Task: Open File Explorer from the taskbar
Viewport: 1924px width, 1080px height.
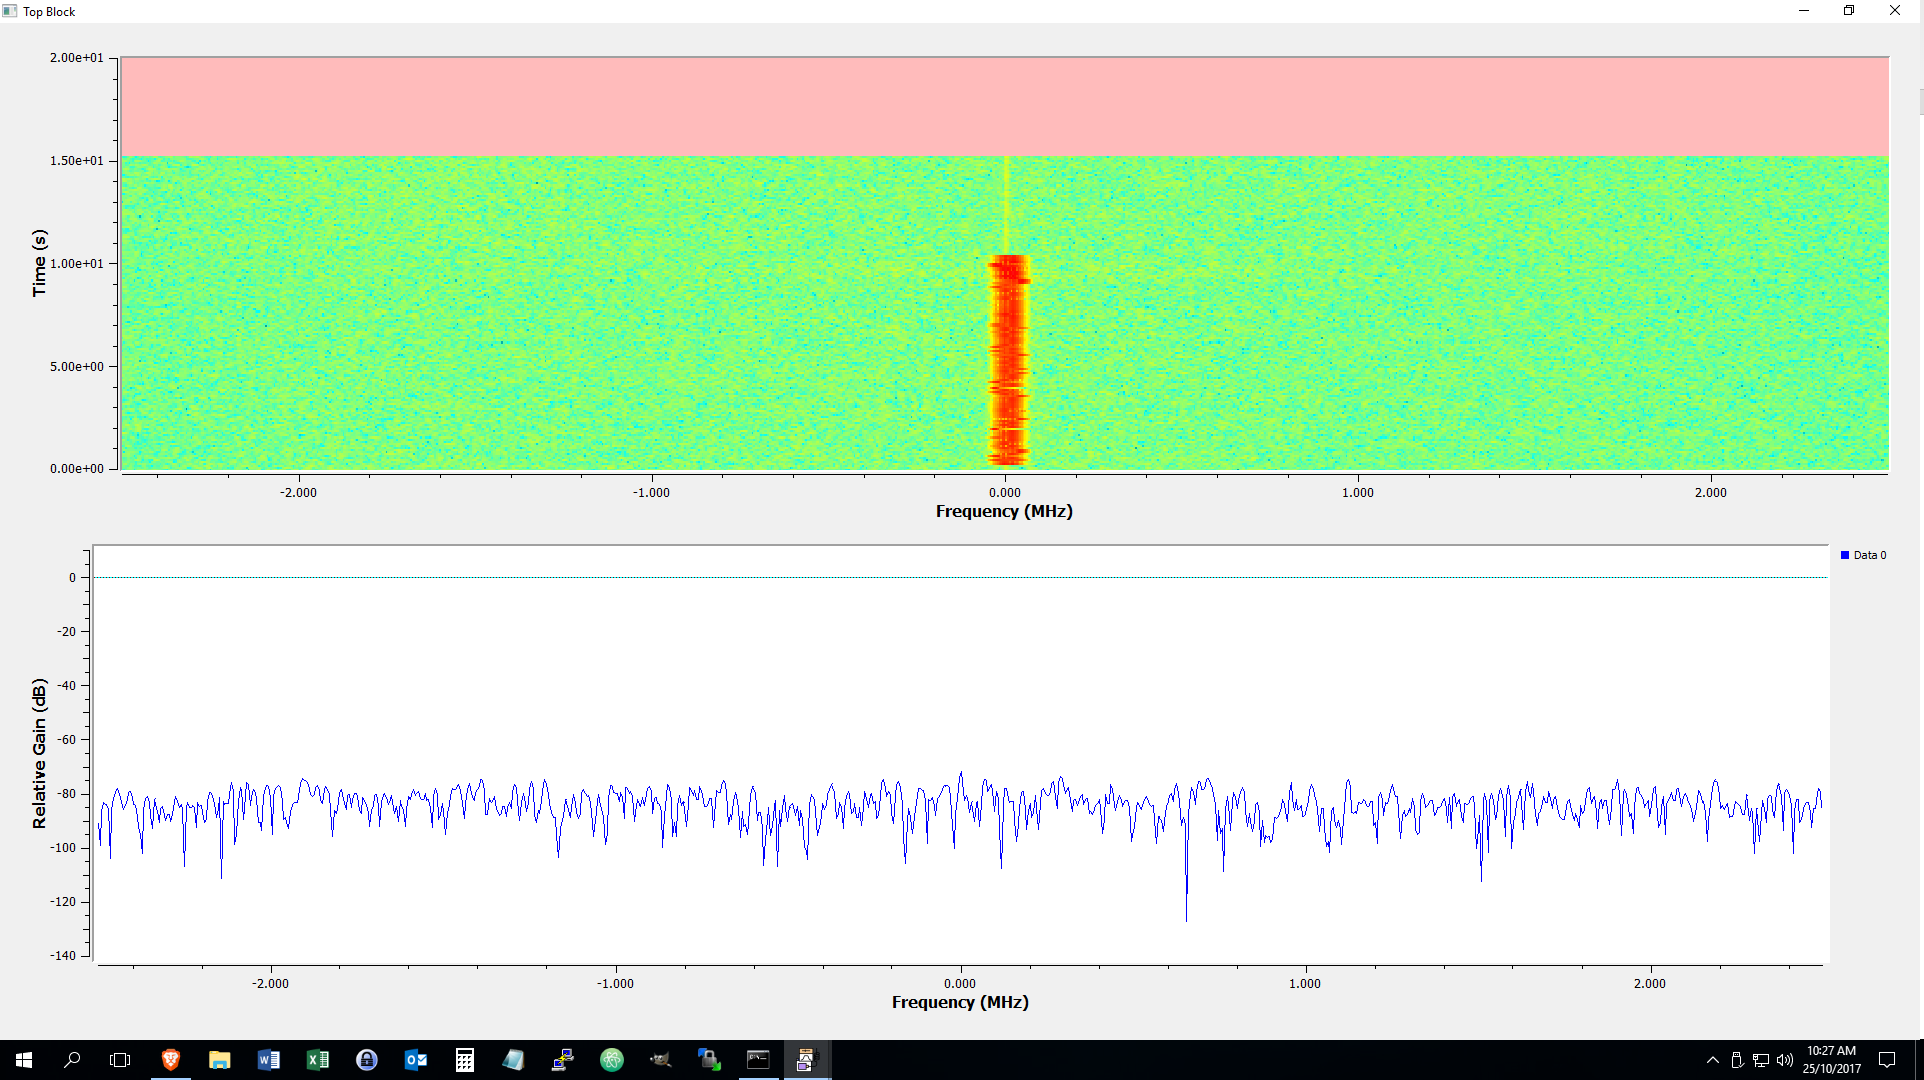Action: [219, 1060]
